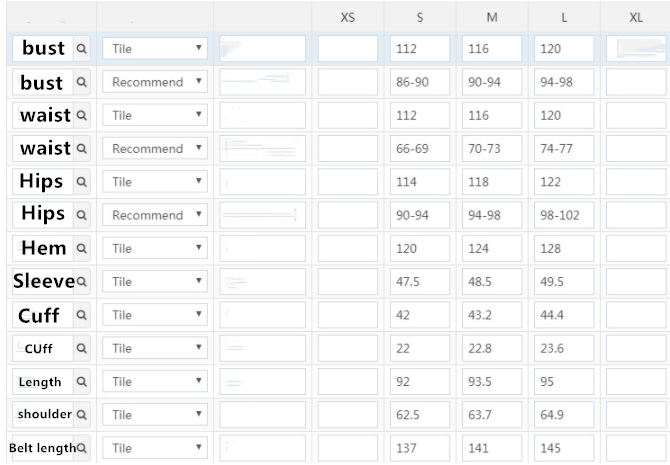Click search icon in bust Recommend row

click(x=81, y=83)
